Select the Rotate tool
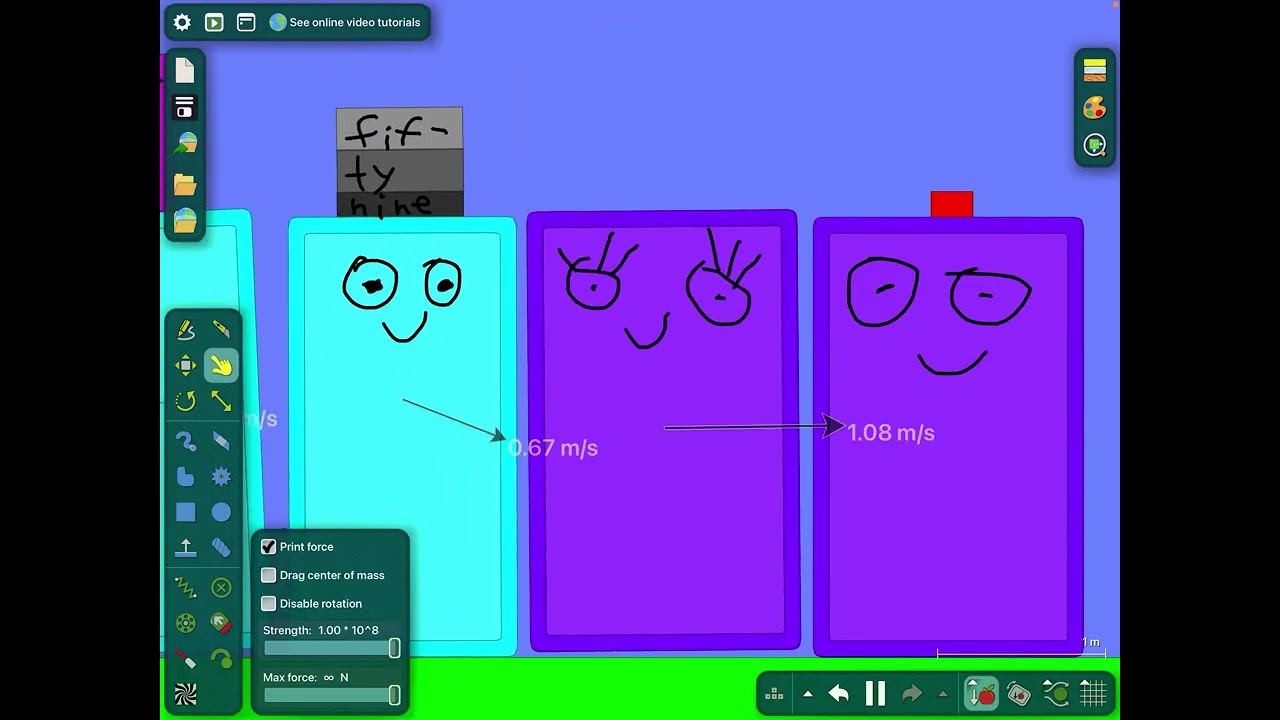The width and height of the screenshot is (1280, 720). [x=186, y=401]
